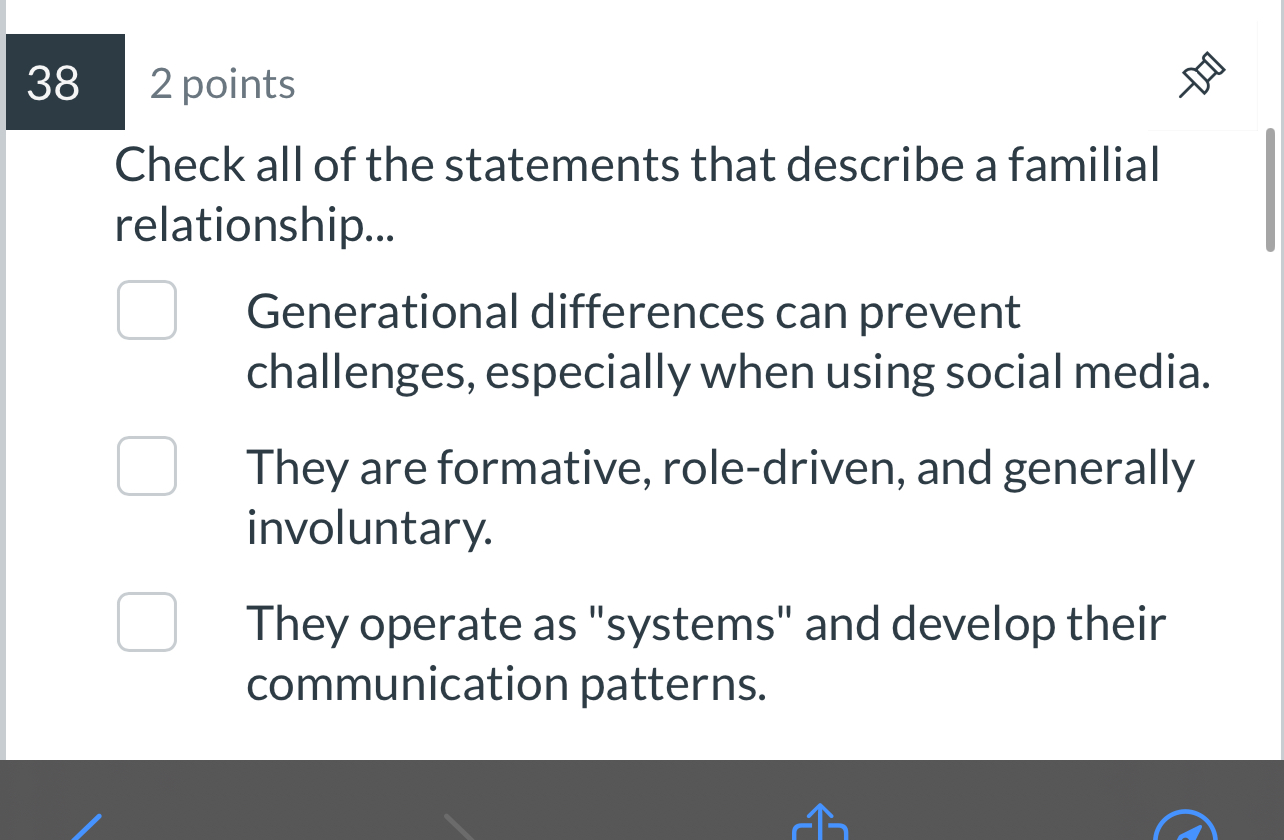
Task: Check the statement about communication patterns
Action: (x=146, y=622)
